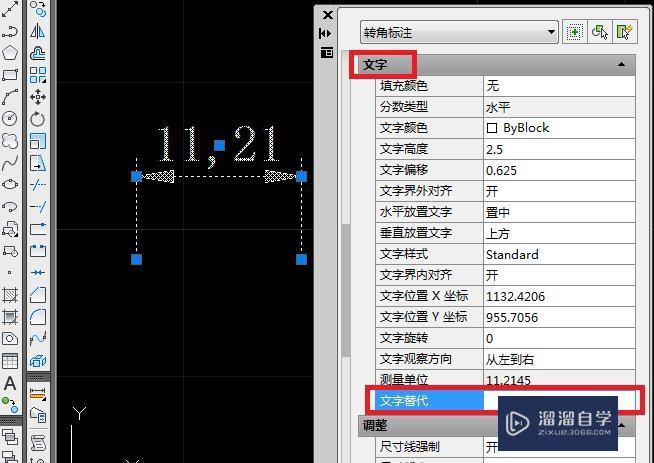The width and height of the screenshot is (654, 463).
Task: Select the Construction Line tool
Action: (9, 9)
